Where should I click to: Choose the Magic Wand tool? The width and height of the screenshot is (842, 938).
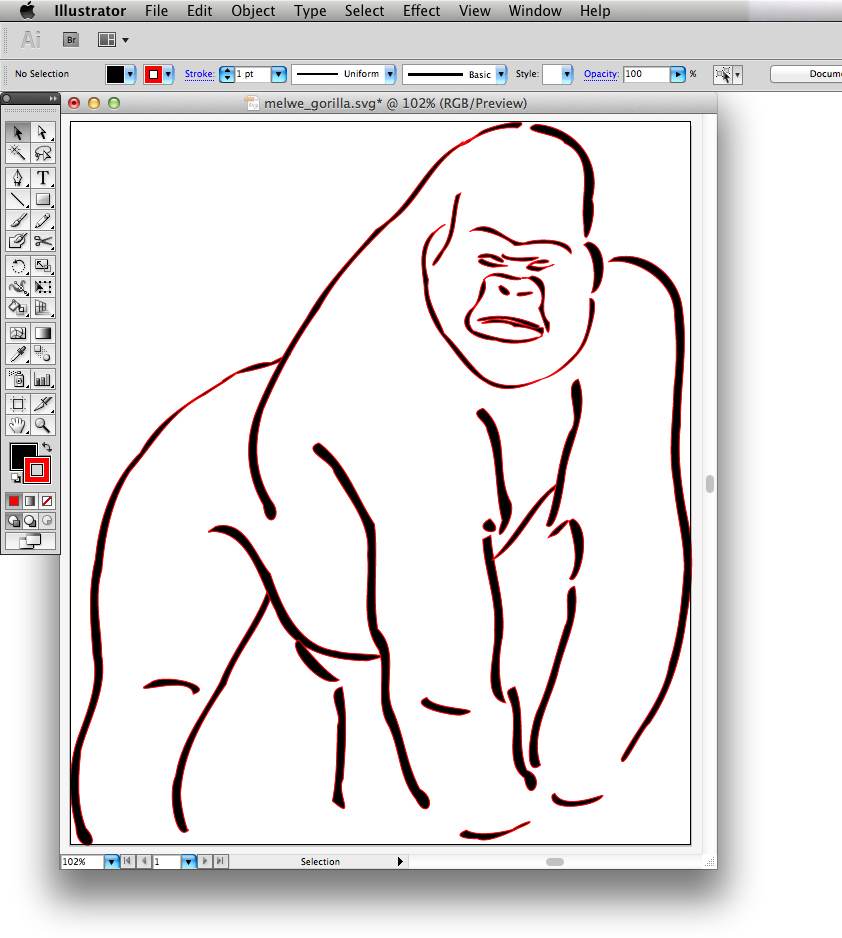point(17,153)
